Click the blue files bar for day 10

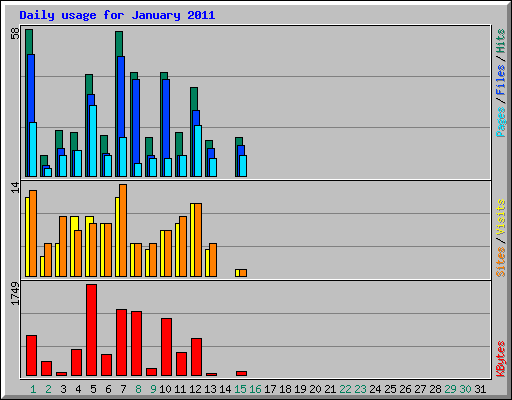(x=166, y=119)
